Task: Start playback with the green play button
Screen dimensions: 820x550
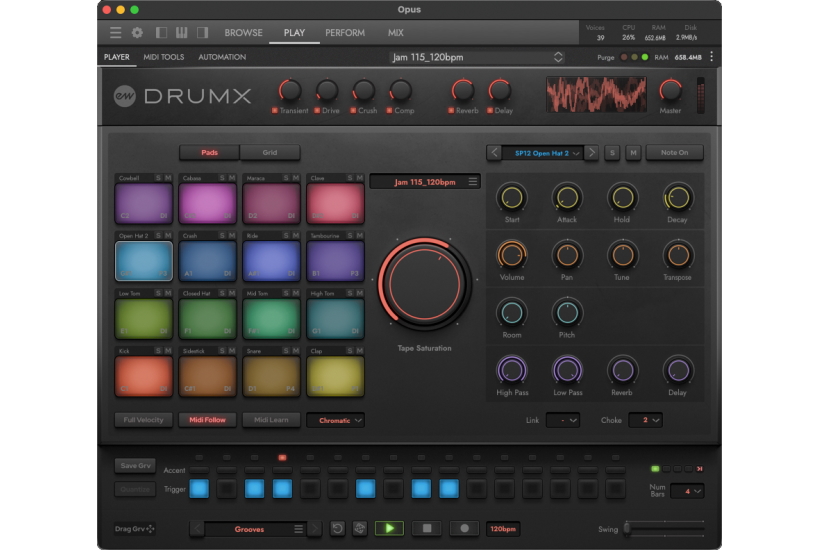Action: coord(390,529)
